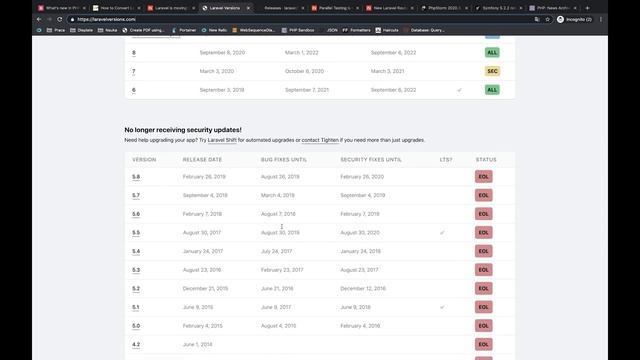Open the Formatters bookmark
This screenshot has height=360, width=640.
click(x=356, y=30)
